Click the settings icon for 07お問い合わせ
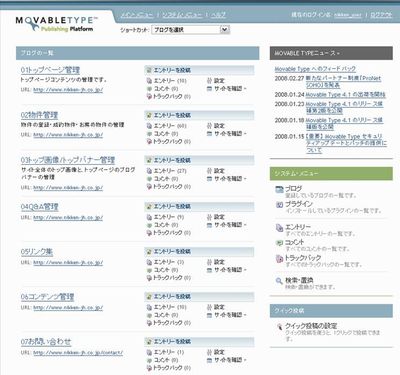 click(209, 352)
